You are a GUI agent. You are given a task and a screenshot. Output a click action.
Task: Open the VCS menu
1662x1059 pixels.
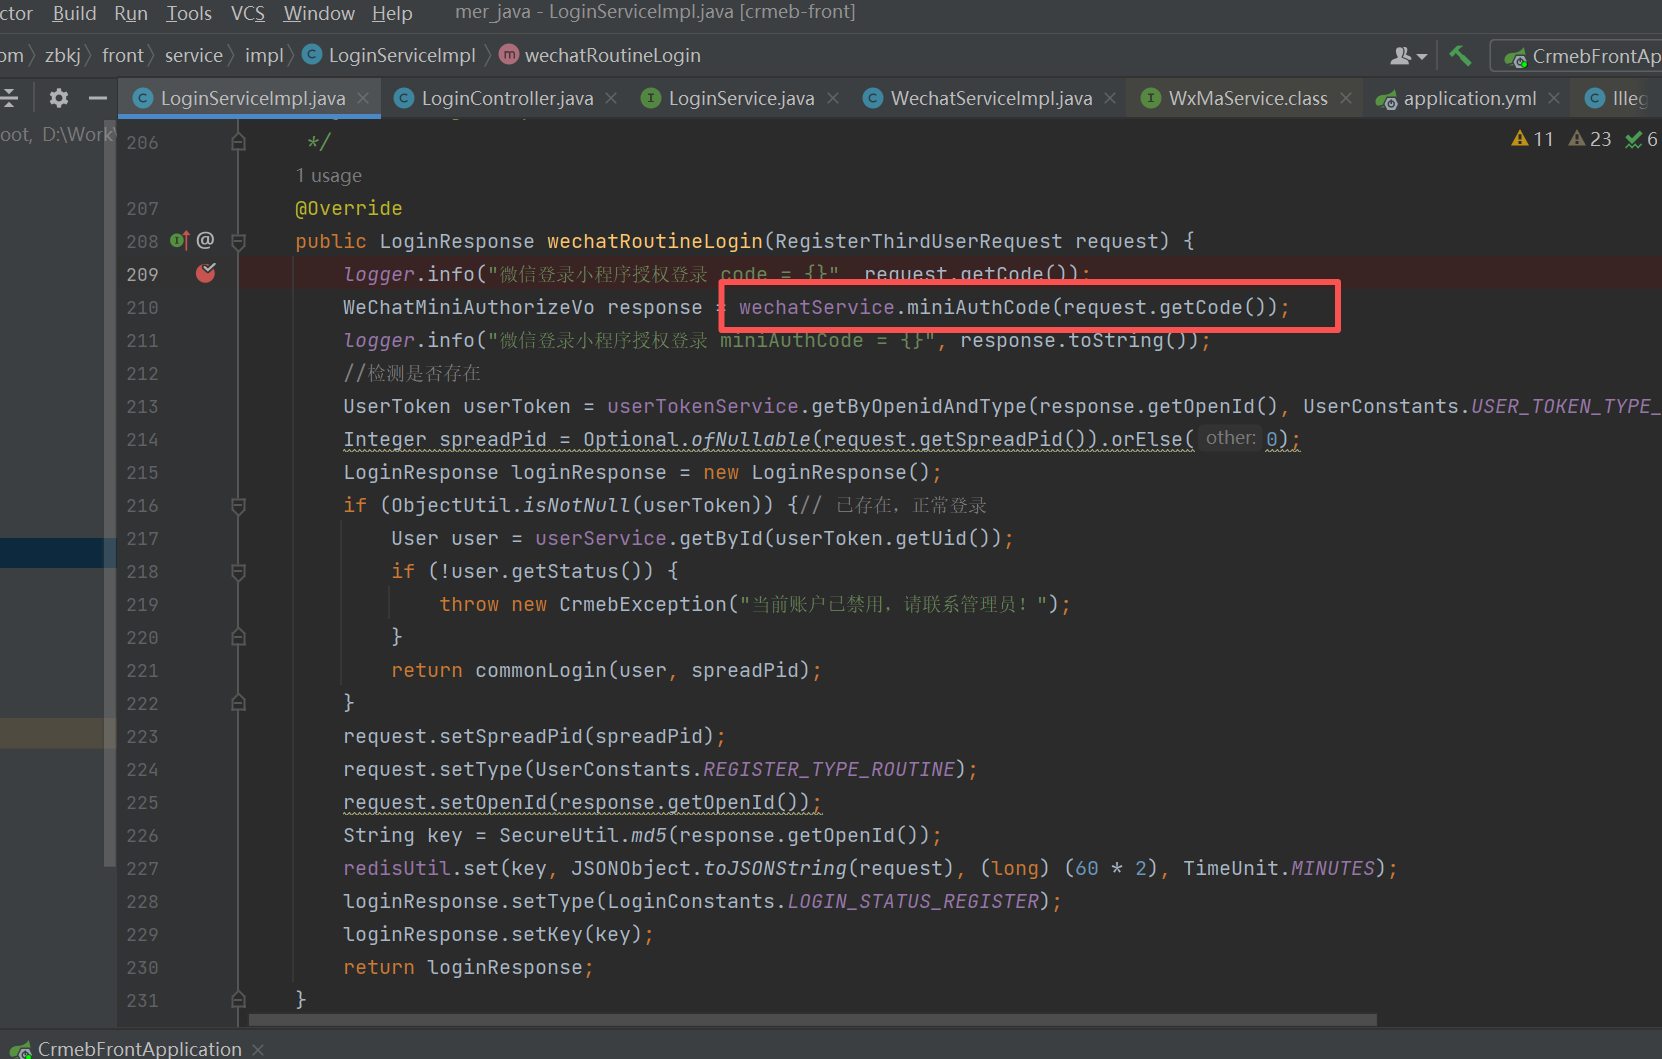[247, 13]
